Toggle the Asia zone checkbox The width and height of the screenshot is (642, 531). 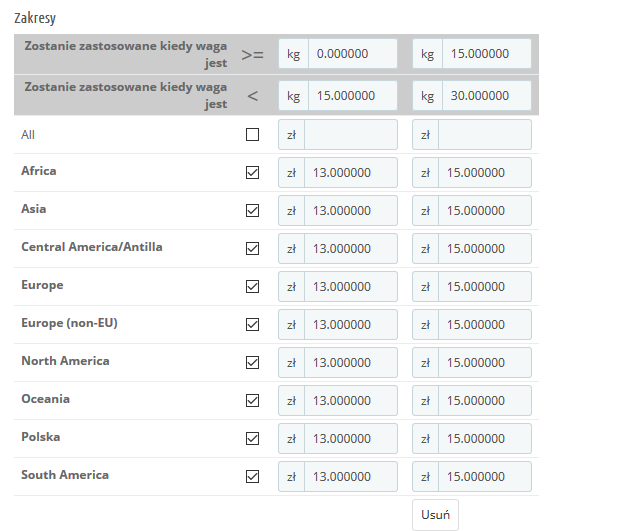point(252,211)
